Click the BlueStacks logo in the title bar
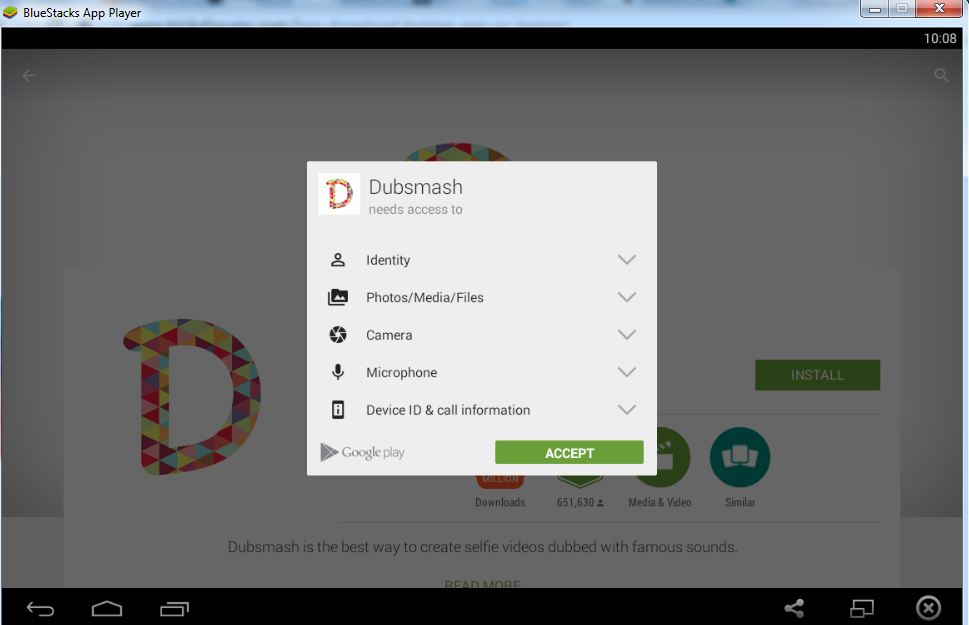This screenshot has width=969, height=625. pyautogui.click(x=10, y=12)
